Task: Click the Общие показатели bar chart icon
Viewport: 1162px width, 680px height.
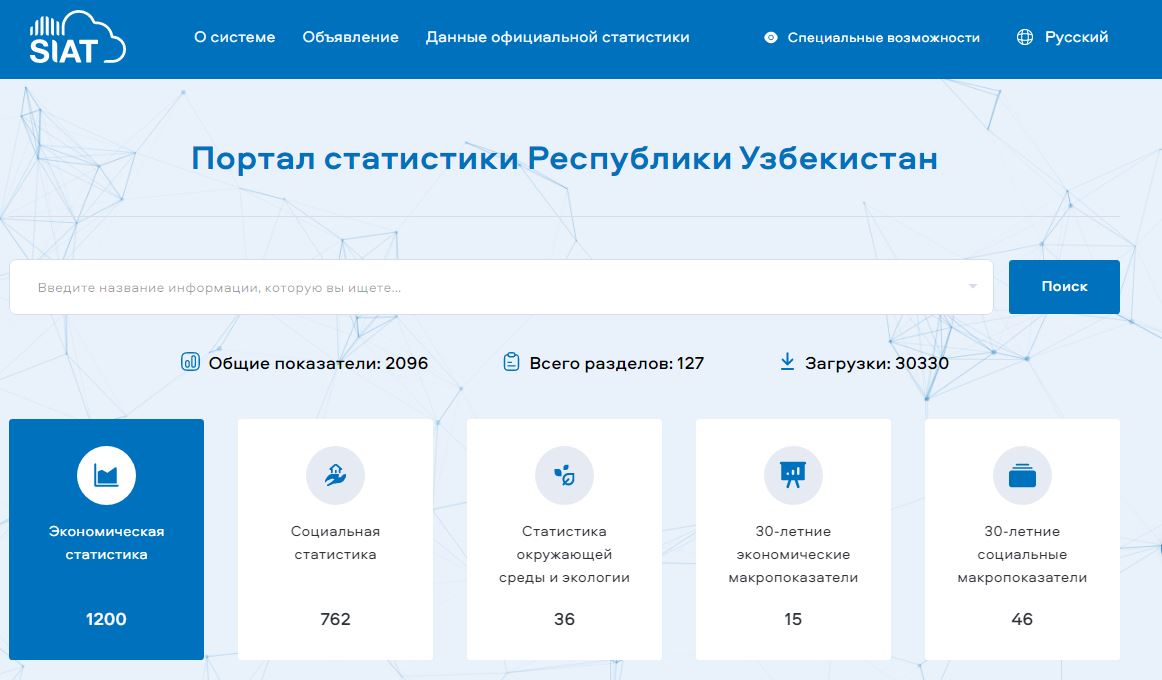Action: (x=190, y=362)
